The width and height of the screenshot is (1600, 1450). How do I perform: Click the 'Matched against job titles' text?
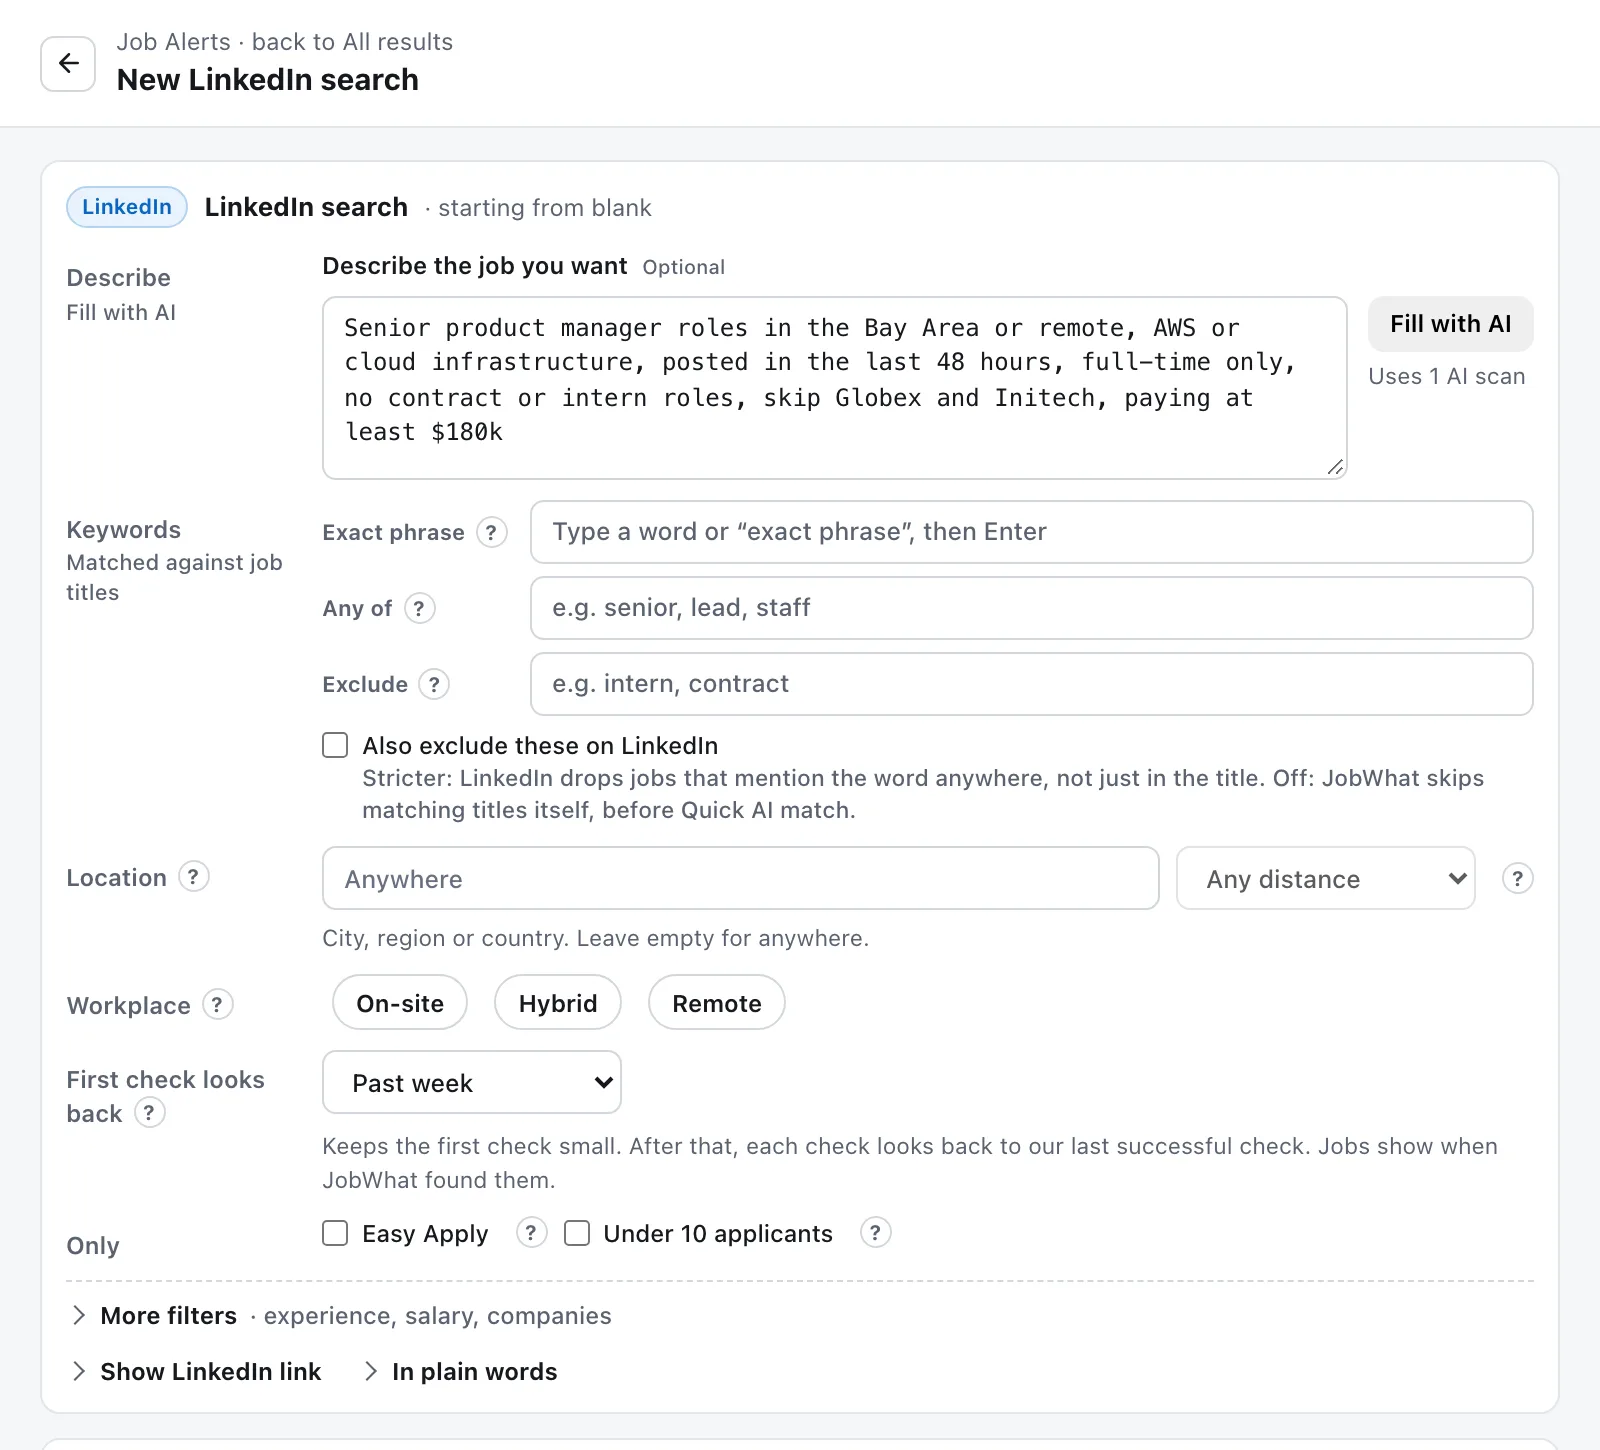pos(175,578)
